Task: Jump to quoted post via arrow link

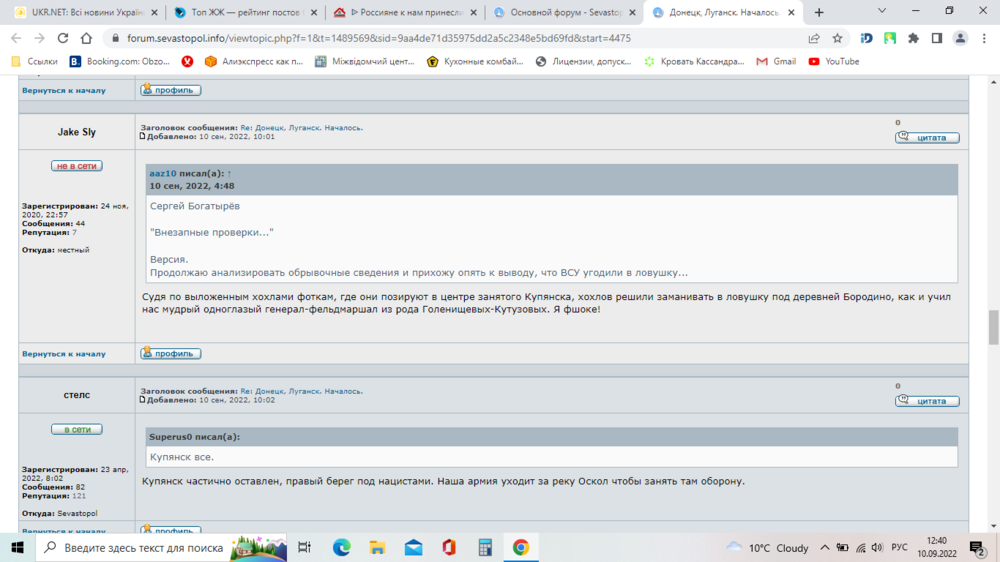Action: (229, 174)
